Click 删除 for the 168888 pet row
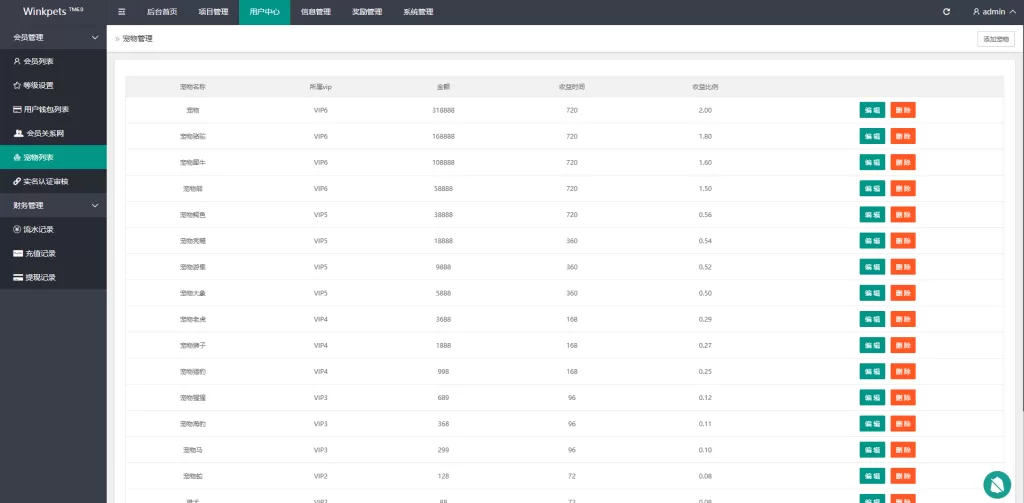The height and width of the screenshot is (503, 1024). (x=903, y=136)
